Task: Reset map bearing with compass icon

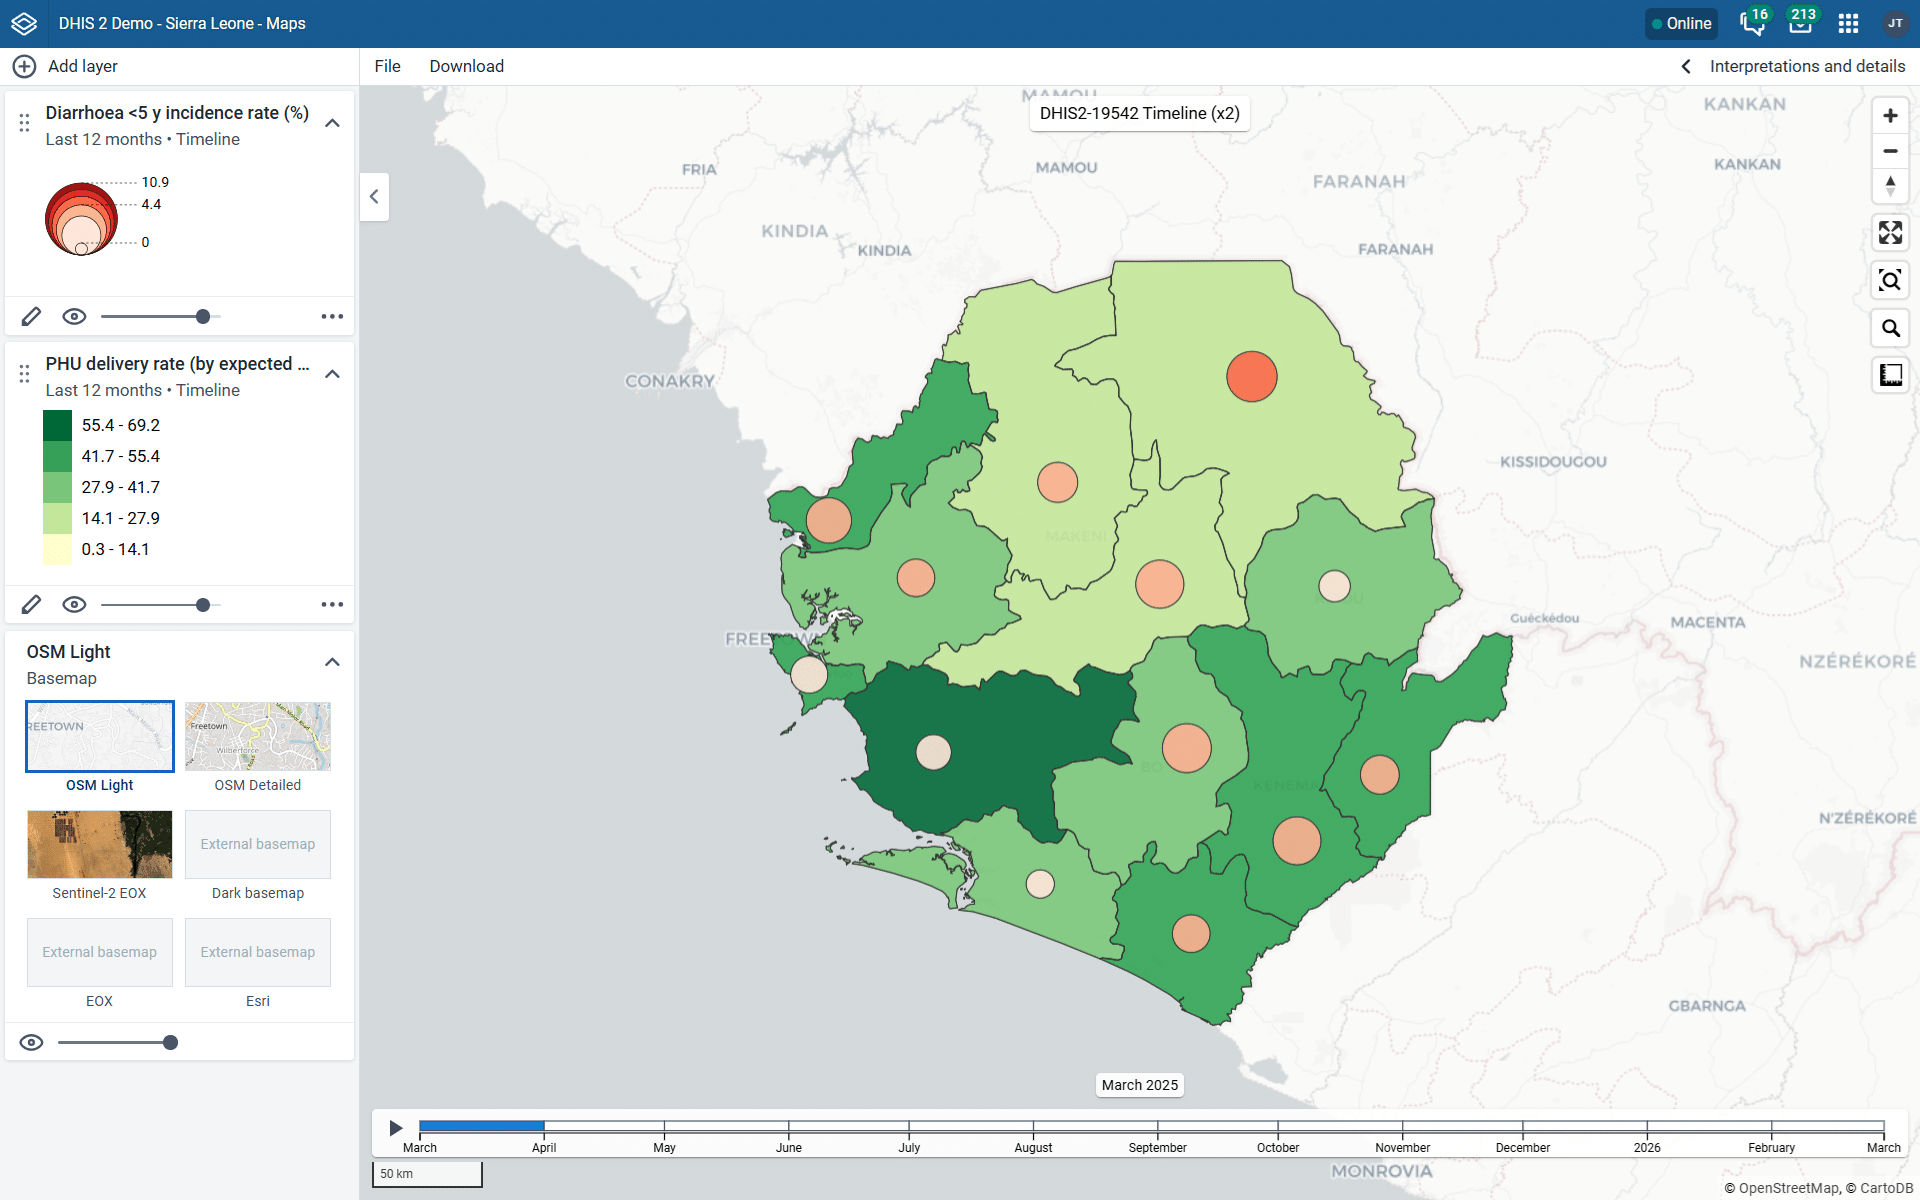Action: coord(1890,186)
